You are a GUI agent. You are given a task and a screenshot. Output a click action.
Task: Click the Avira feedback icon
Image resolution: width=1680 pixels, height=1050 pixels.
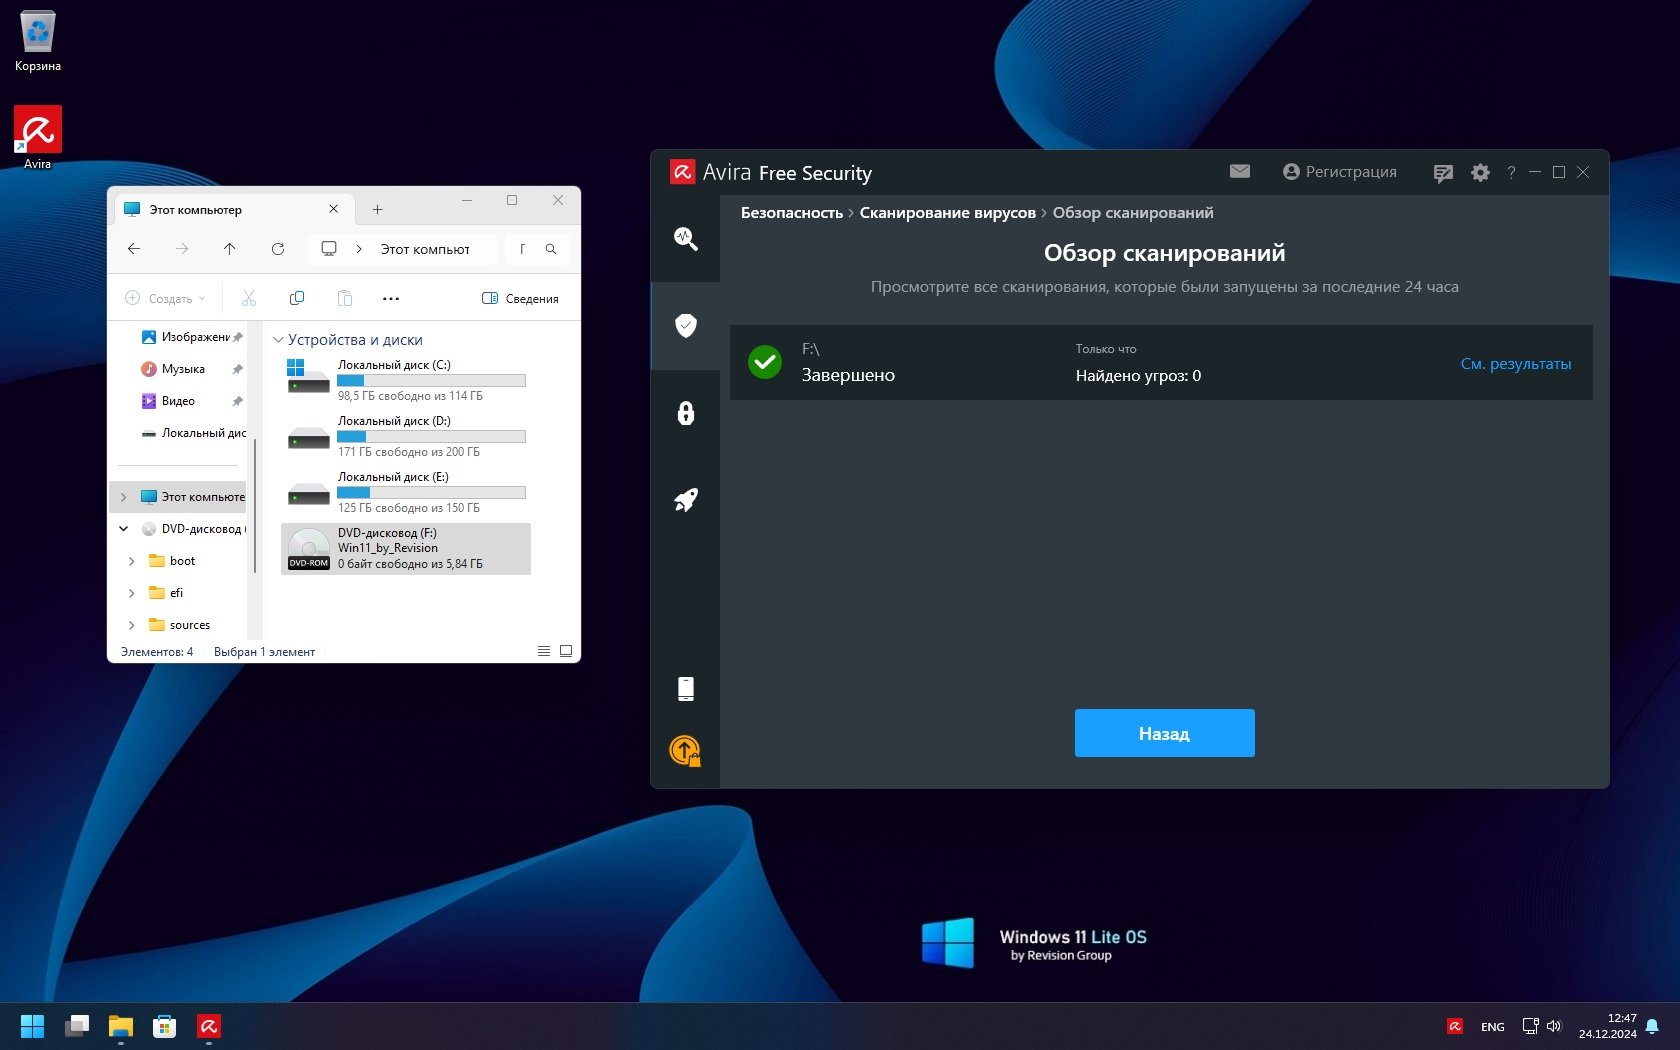(x=1442, y=173)
